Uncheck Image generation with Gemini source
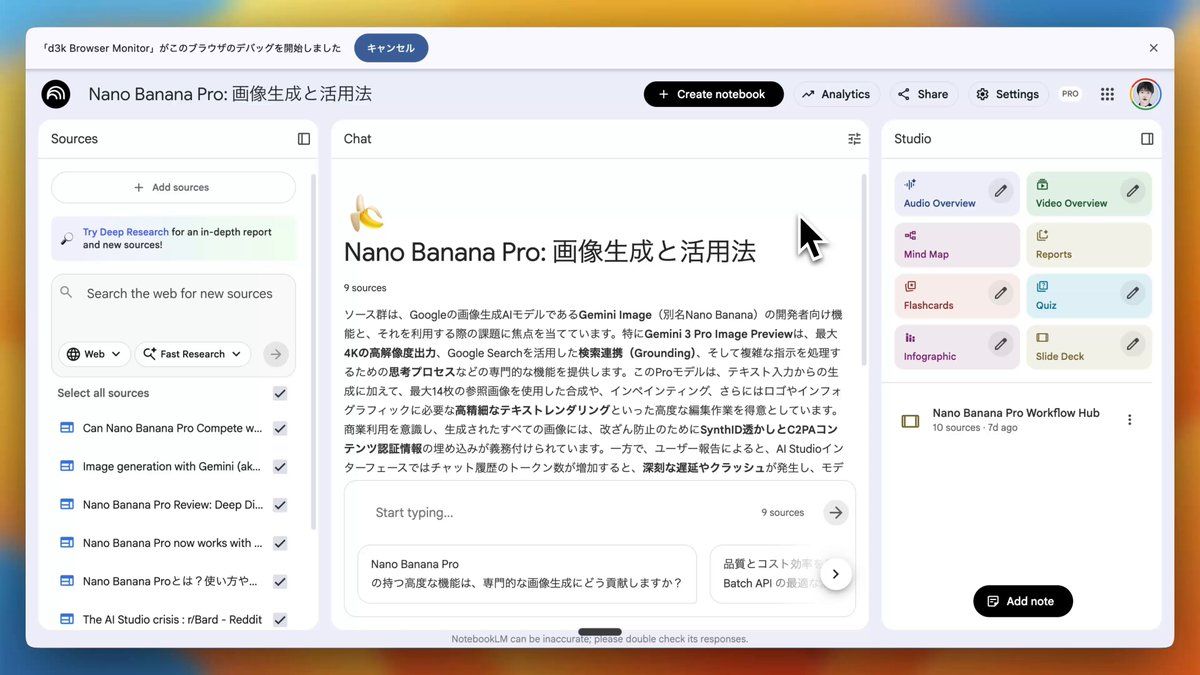 pyautogui.click(x=280, y=466)
